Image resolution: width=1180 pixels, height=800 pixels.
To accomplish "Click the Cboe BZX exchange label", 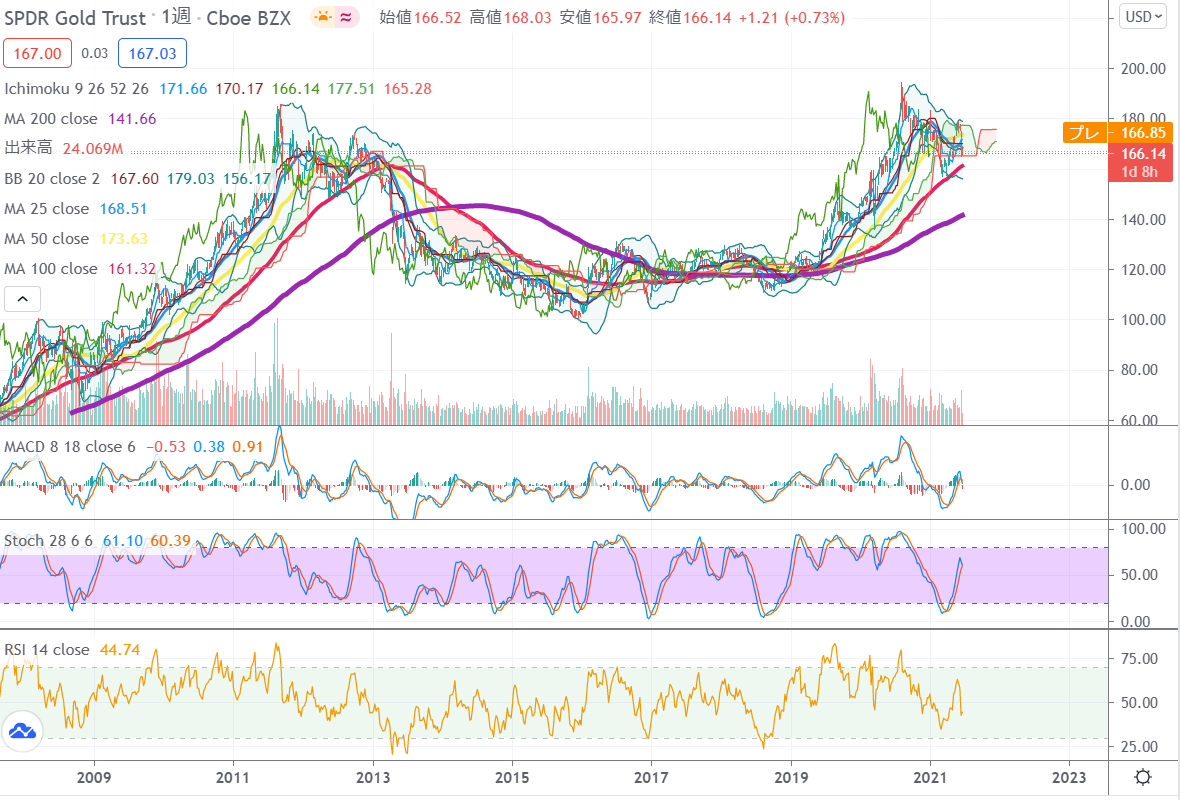I will pos(248,18).
